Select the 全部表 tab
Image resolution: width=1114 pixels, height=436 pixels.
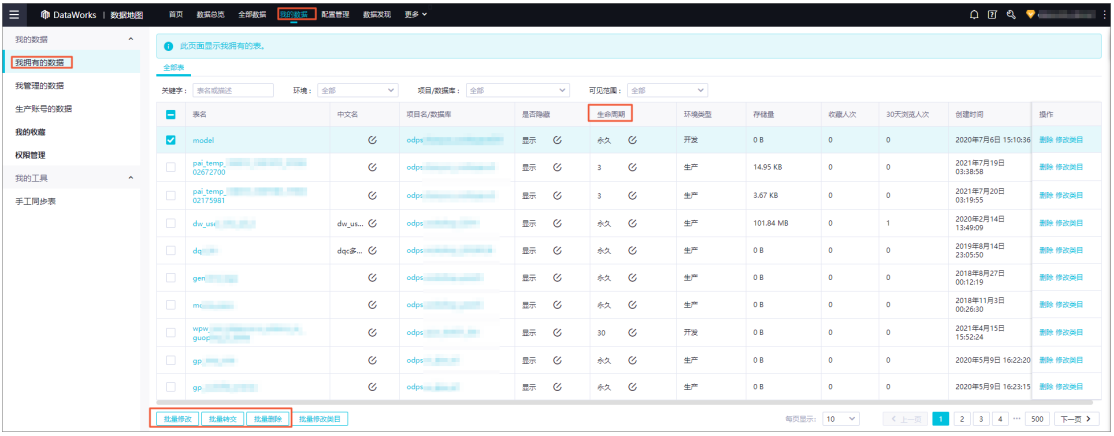pyautogui.click(x=174, y=67)
